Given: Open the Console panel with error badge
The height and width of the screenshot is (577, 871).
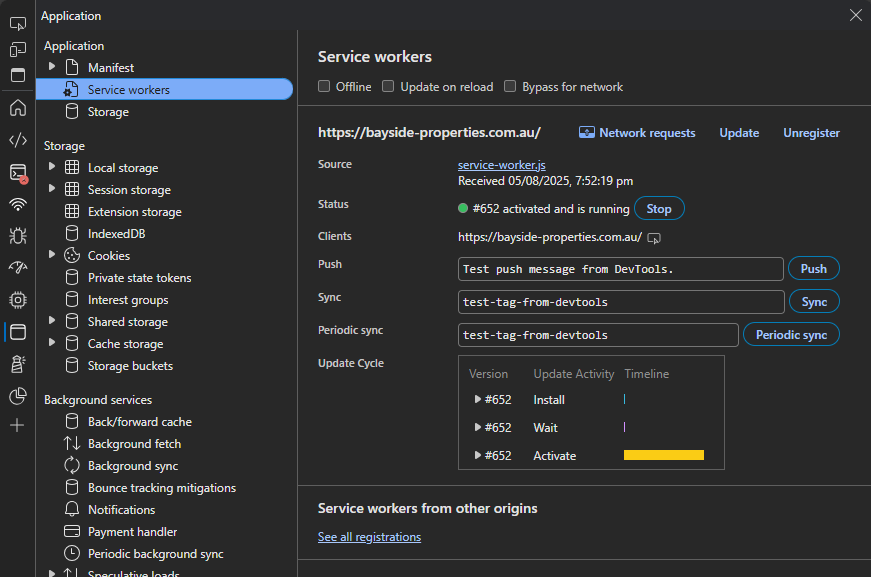Looking at the screenshot, I should pos(18,173).
